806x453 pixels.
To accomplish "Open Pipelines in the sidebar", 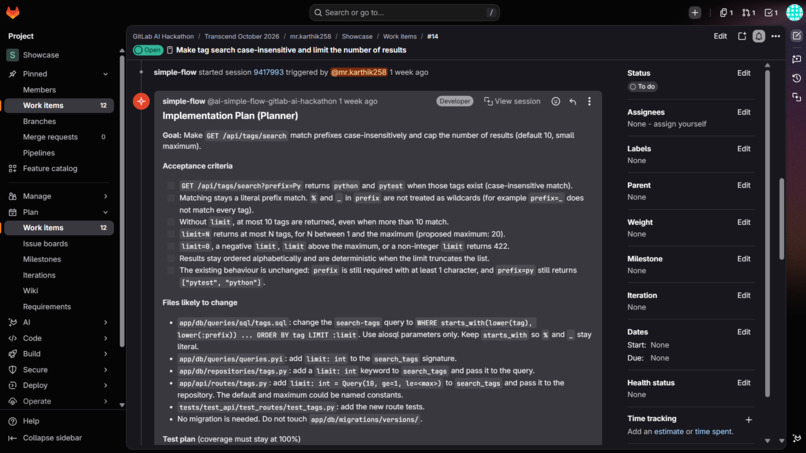I will pos(39,153).
